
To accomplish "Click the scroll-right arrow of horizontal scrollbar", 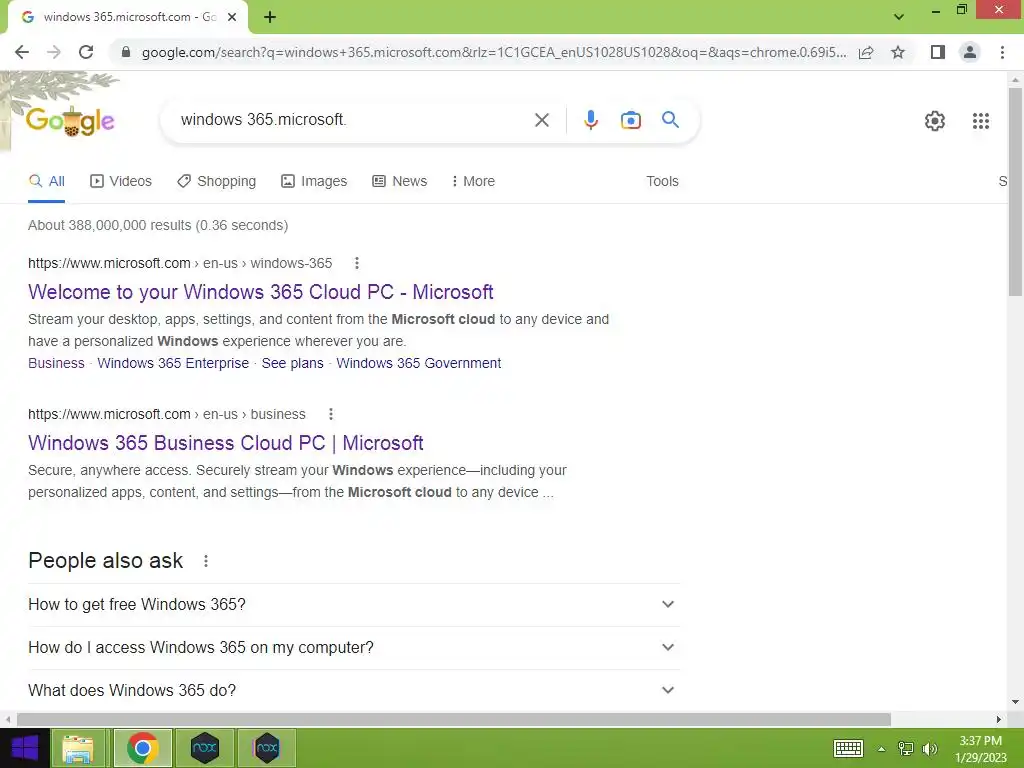I will coord(999,719).
